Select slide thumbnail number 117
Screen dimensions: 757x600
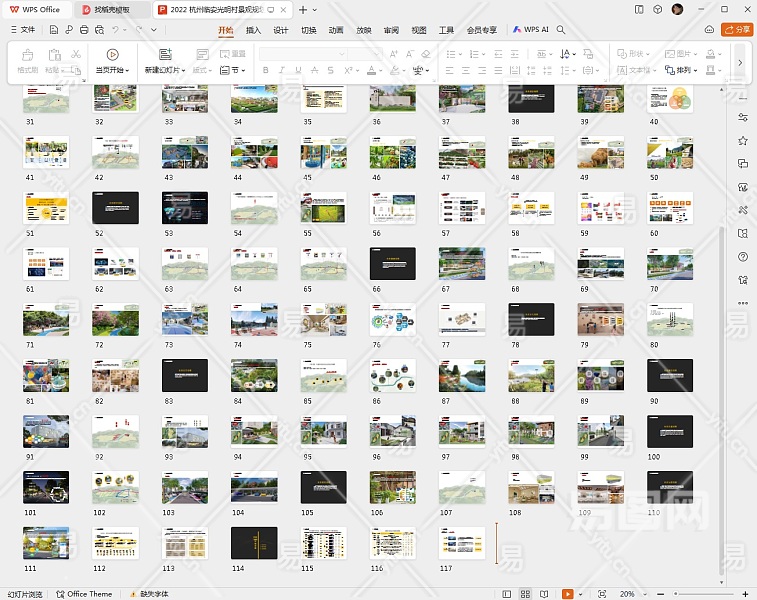click(x=461, y=543)
